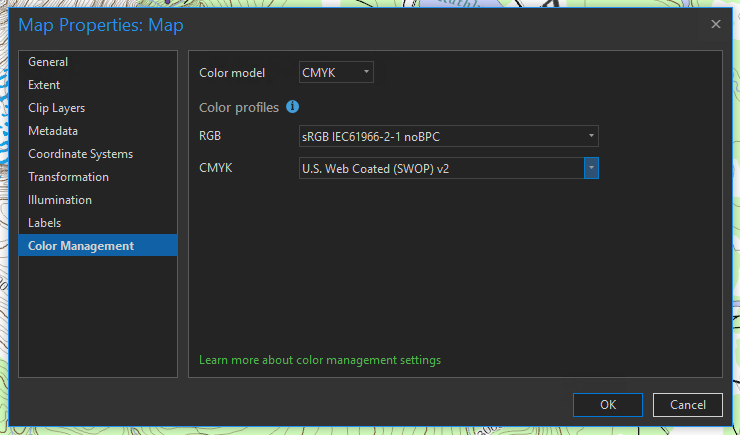Click the Color profiles info icon
740x435 pixels.
293,107
